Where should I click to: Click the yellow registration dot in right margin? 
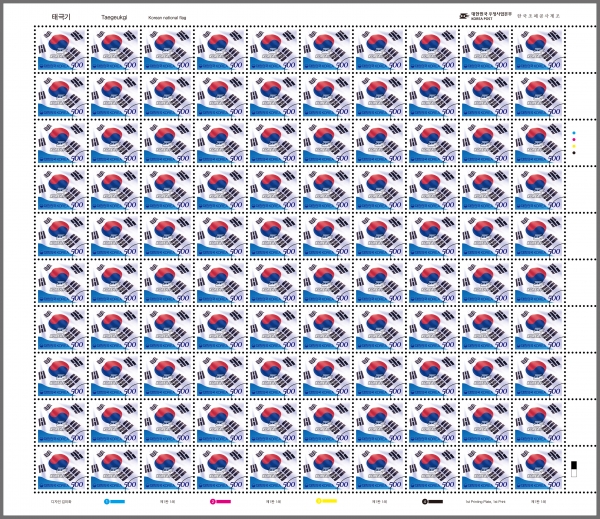click(574, 146)
